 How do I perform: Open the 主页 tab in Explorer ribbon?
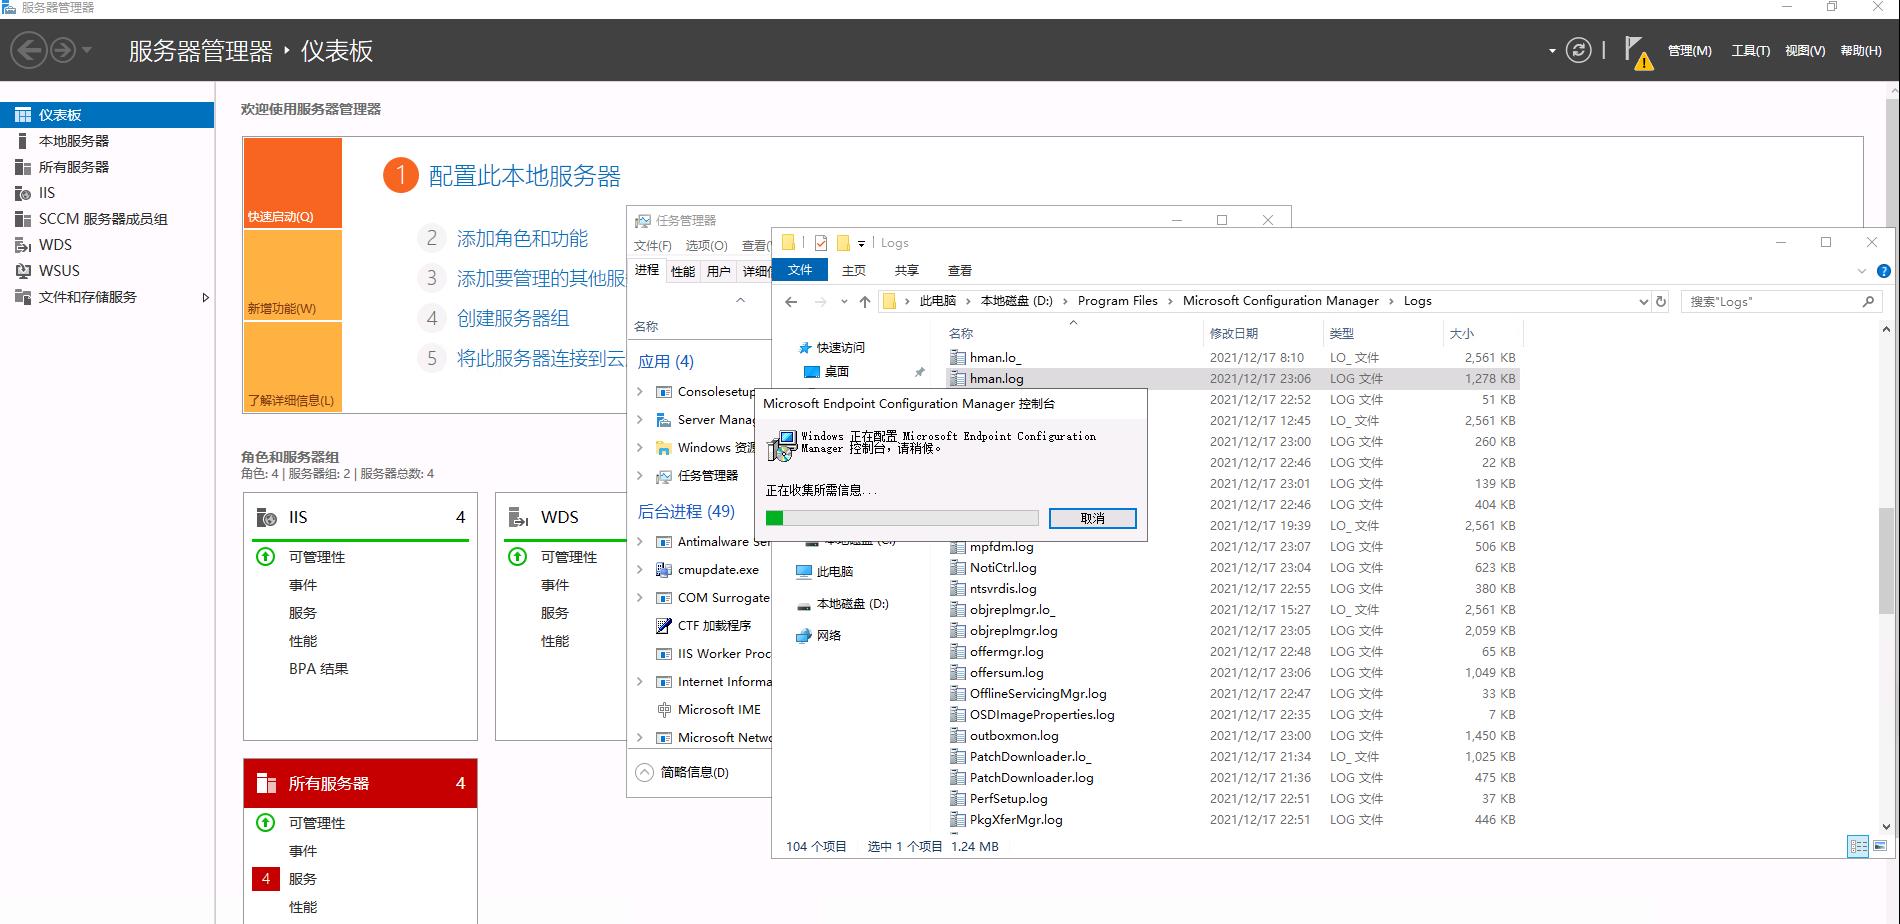pos(854,270)
